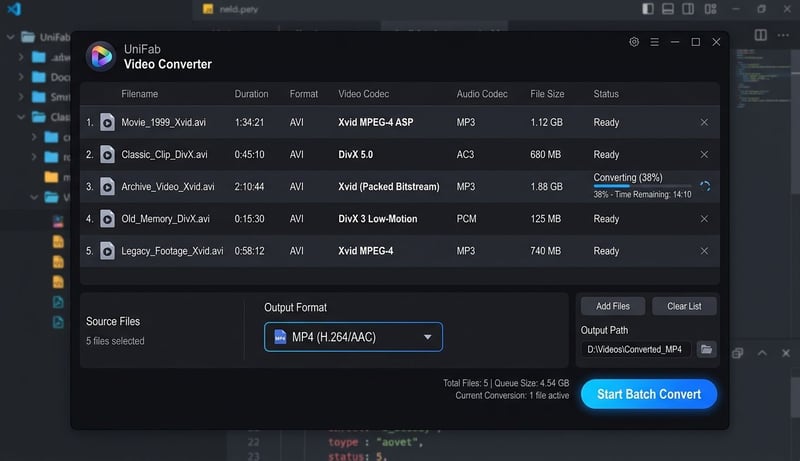
Task: Select Classic_Clip_DivX.avi filename
Action: point(164,155)
